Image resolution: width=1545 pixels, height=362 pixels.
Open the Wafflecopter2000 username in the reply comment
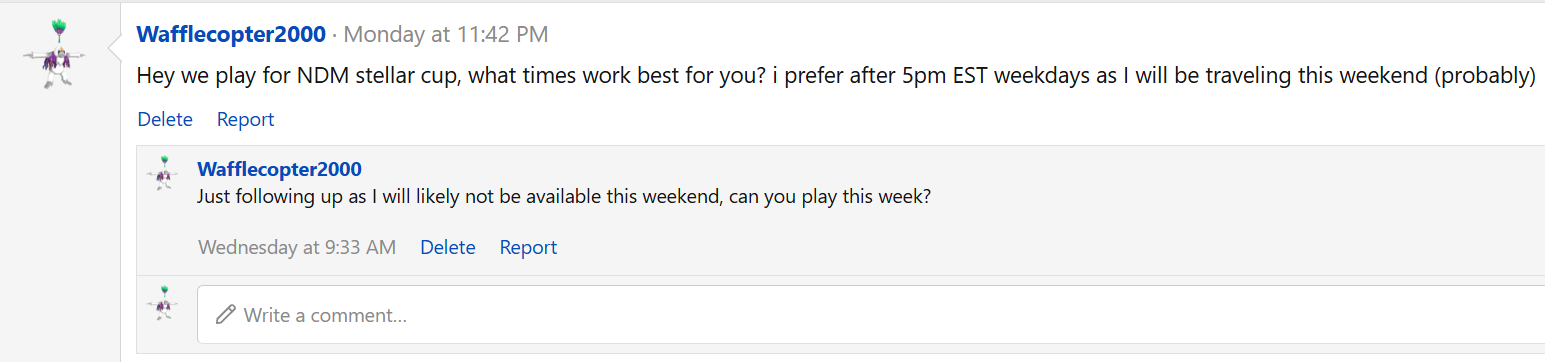[x=280, y=169]
